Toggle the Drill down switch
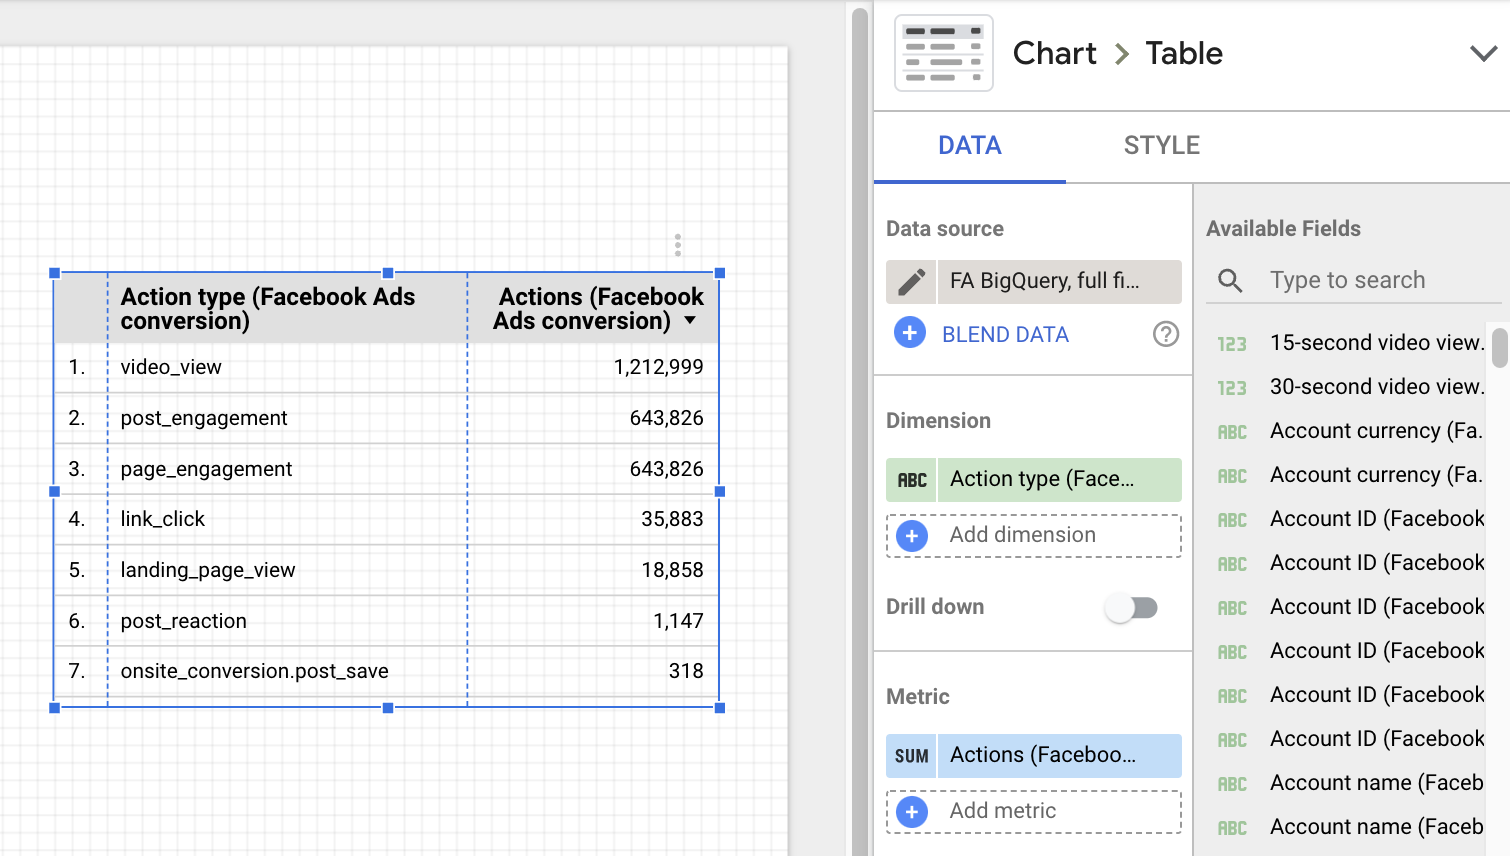The width and height of the screenshot is (1510, 856). [x=1132, y=607]
